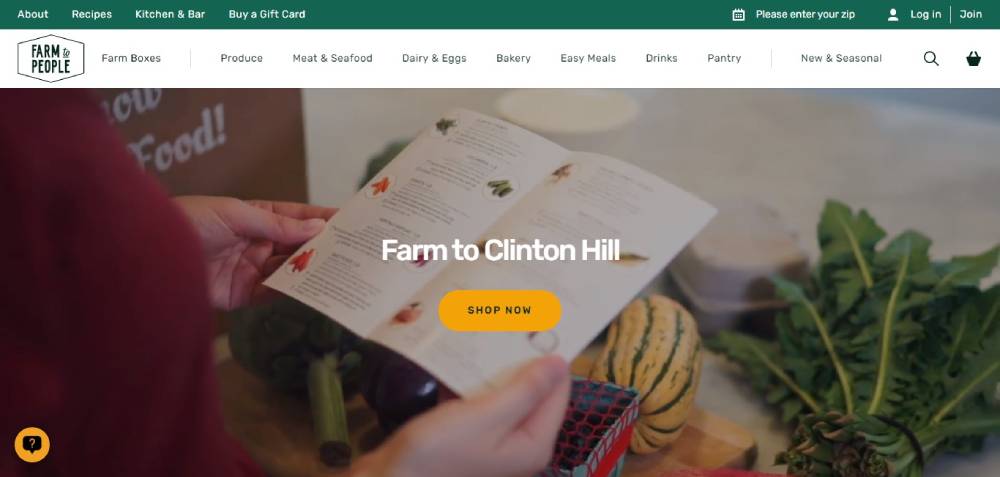1000x477 pixels.
Task: Open the Produce category
Action: [242, 58]
